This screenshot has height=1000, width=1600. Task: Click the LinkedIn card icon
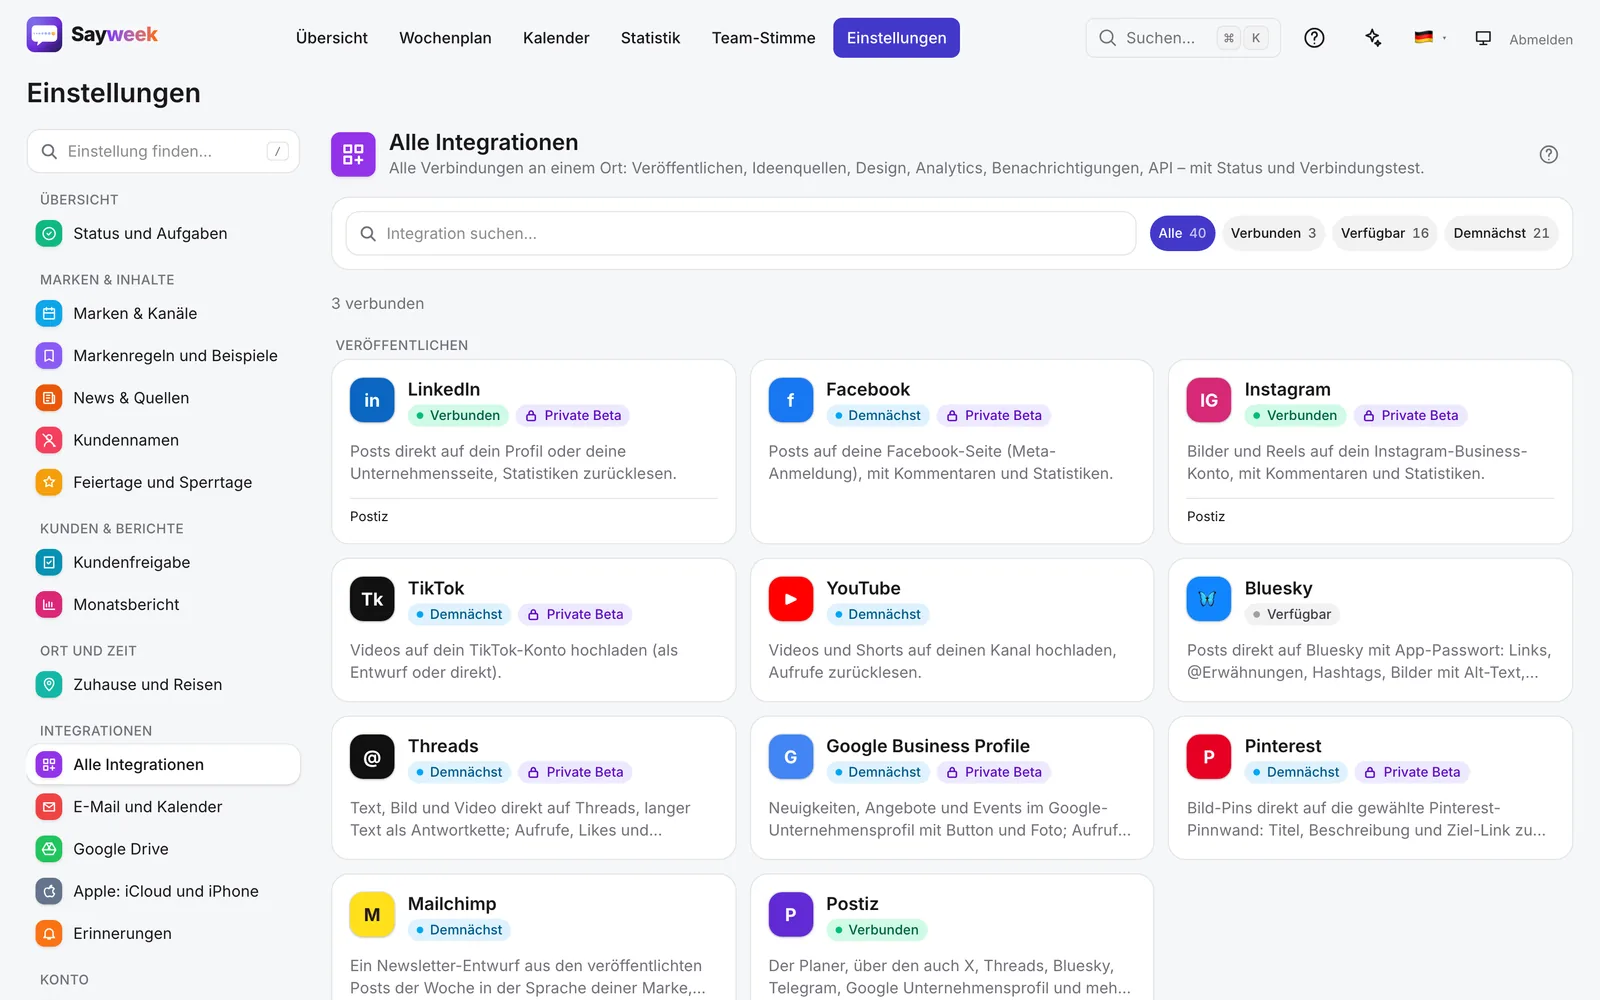pos(372,400)
